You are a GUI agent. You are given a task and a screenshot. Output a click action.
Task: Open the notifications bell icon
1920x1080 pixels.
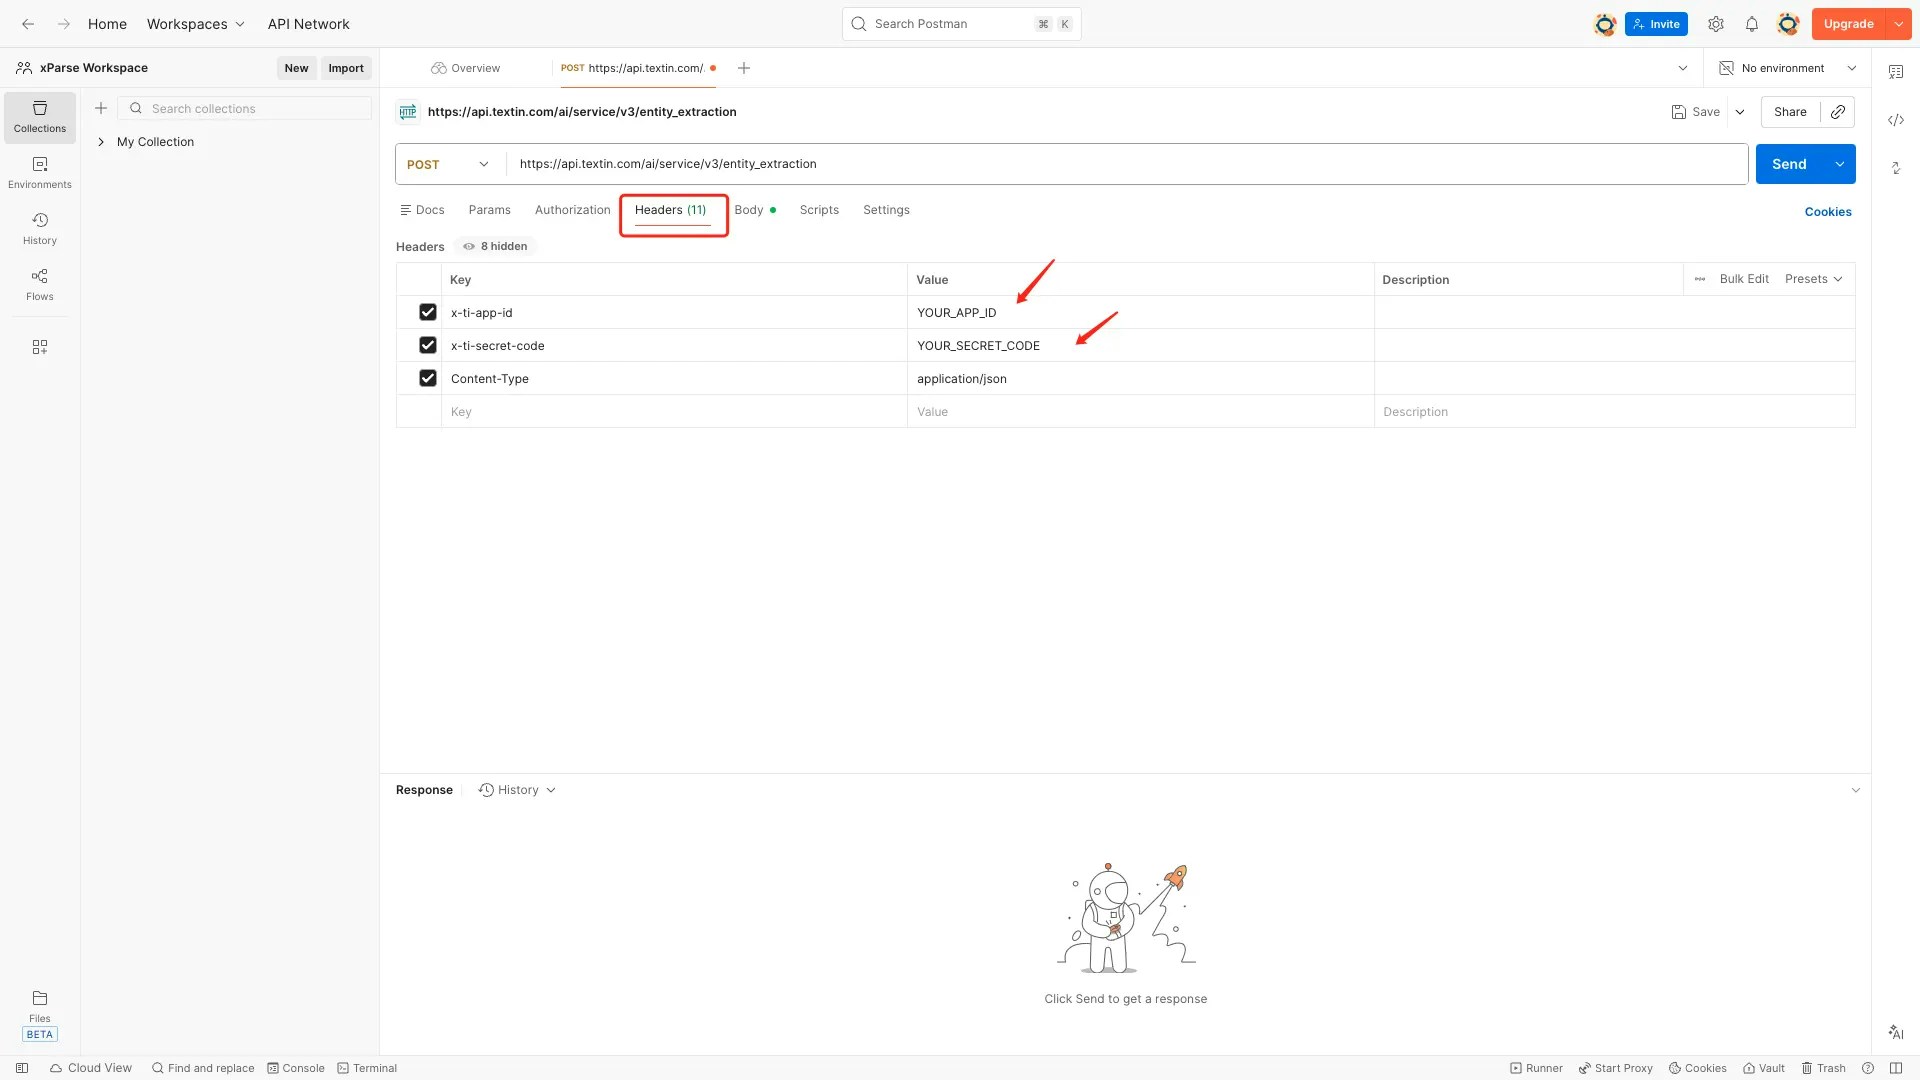point(1752,24)
